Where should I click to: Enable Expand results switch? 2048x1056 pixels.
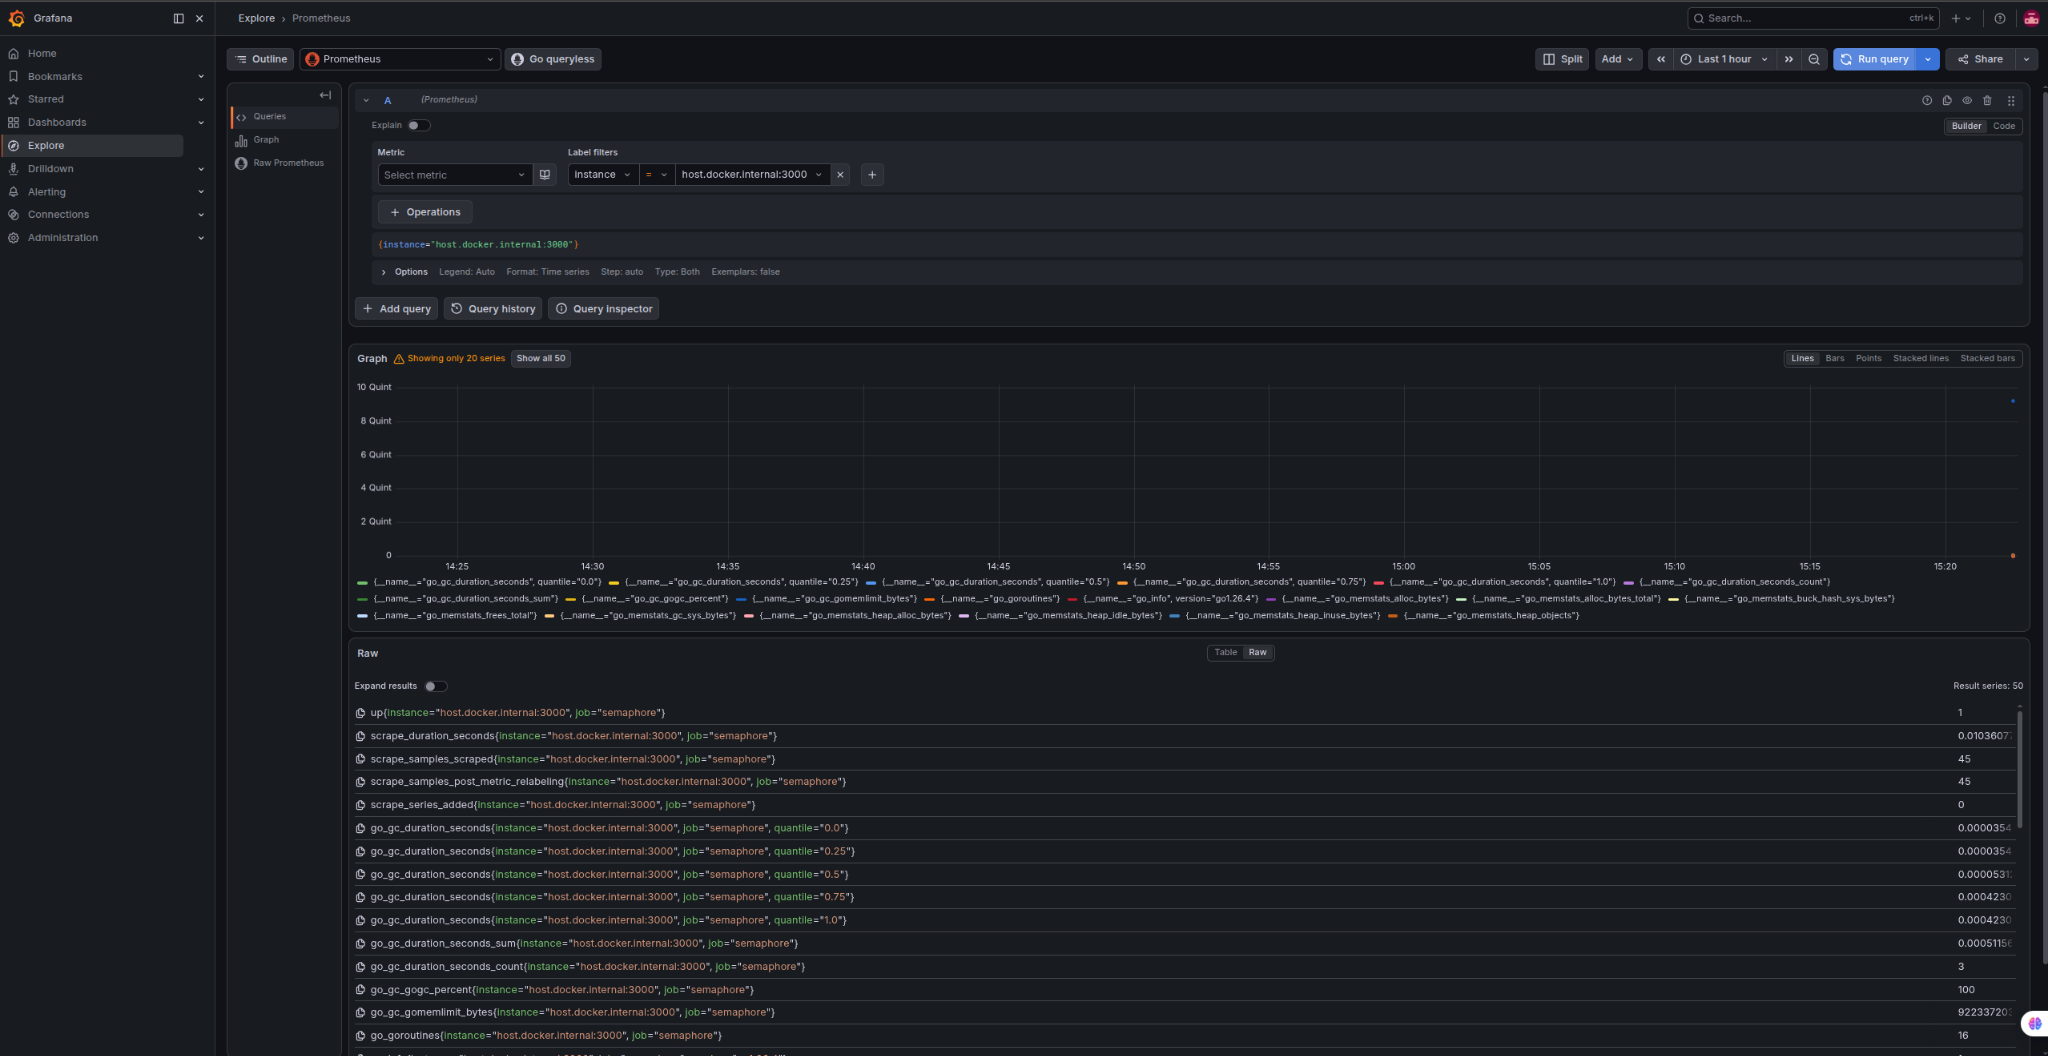435,686
